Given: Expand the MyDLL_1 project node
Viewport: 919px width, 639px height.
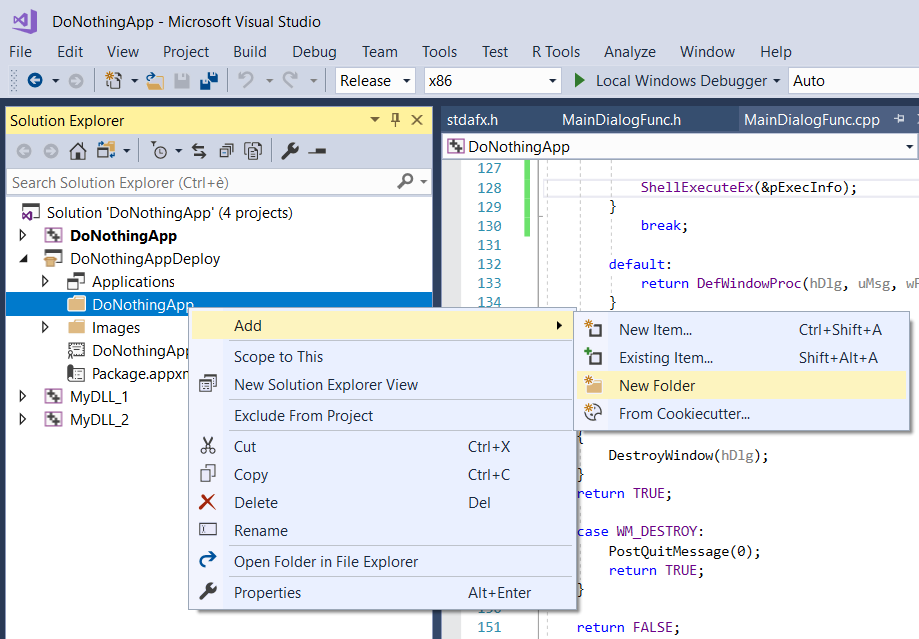Looking at the screenshot, I should (23, 396).
